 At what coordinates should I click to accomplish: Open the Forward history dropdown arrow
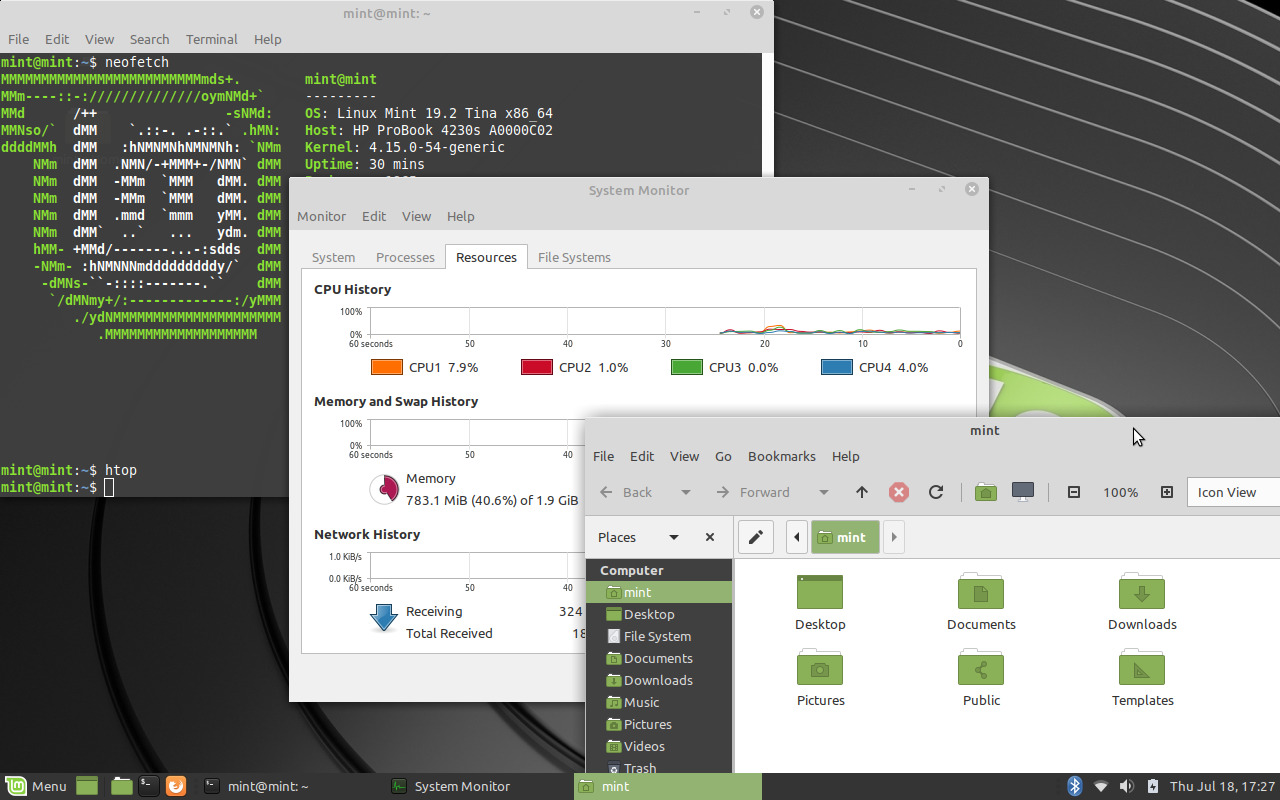point(824,492)
